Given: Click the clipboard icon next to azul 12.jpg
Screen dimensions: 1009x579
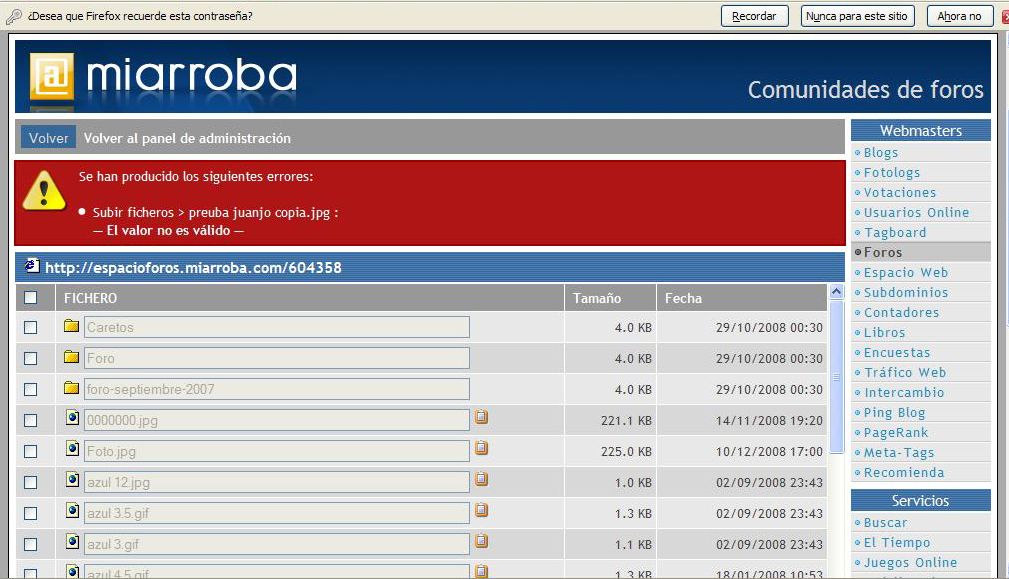Looking at the screenshot, I should point(481,479).
